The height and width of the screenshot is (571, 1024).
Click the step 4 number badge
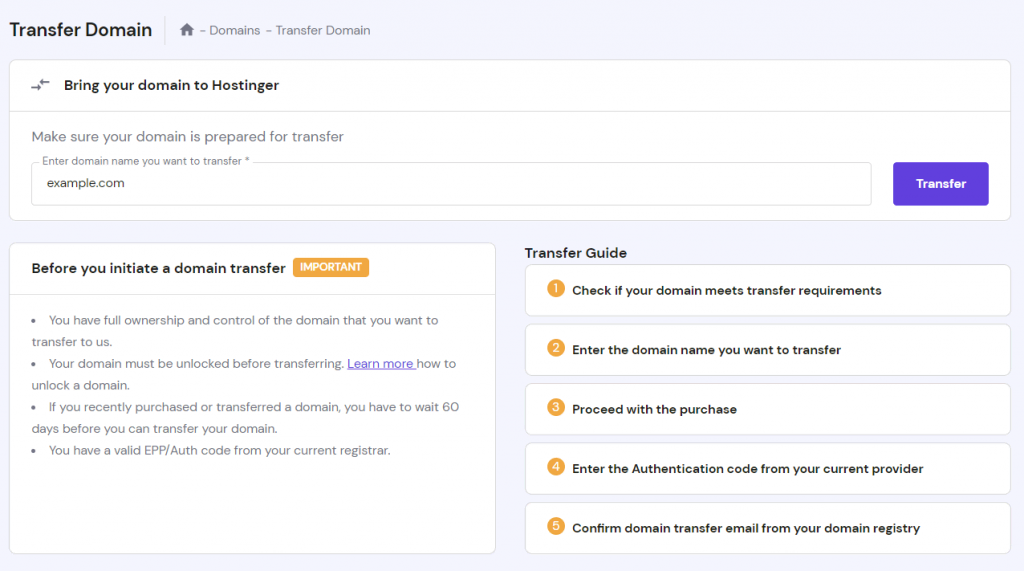pyautogui.click(x=556, y=467)
